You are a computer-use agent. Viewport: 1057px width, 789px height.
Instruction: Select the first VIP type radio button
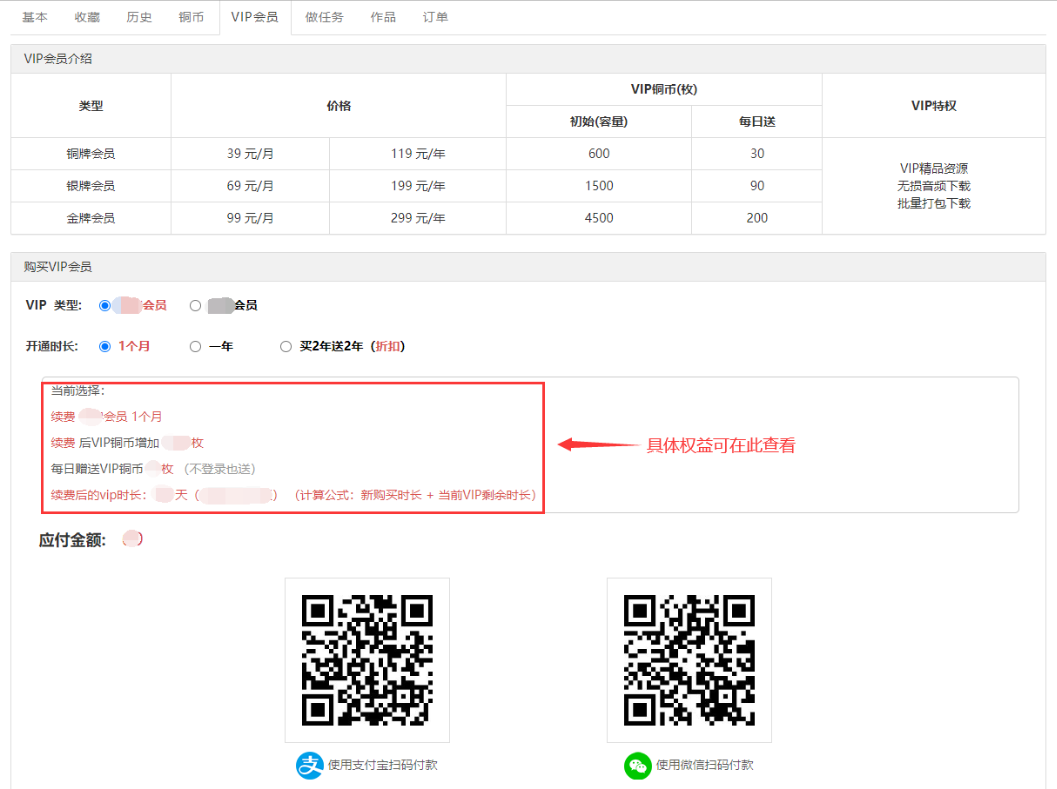click(104, 305)
